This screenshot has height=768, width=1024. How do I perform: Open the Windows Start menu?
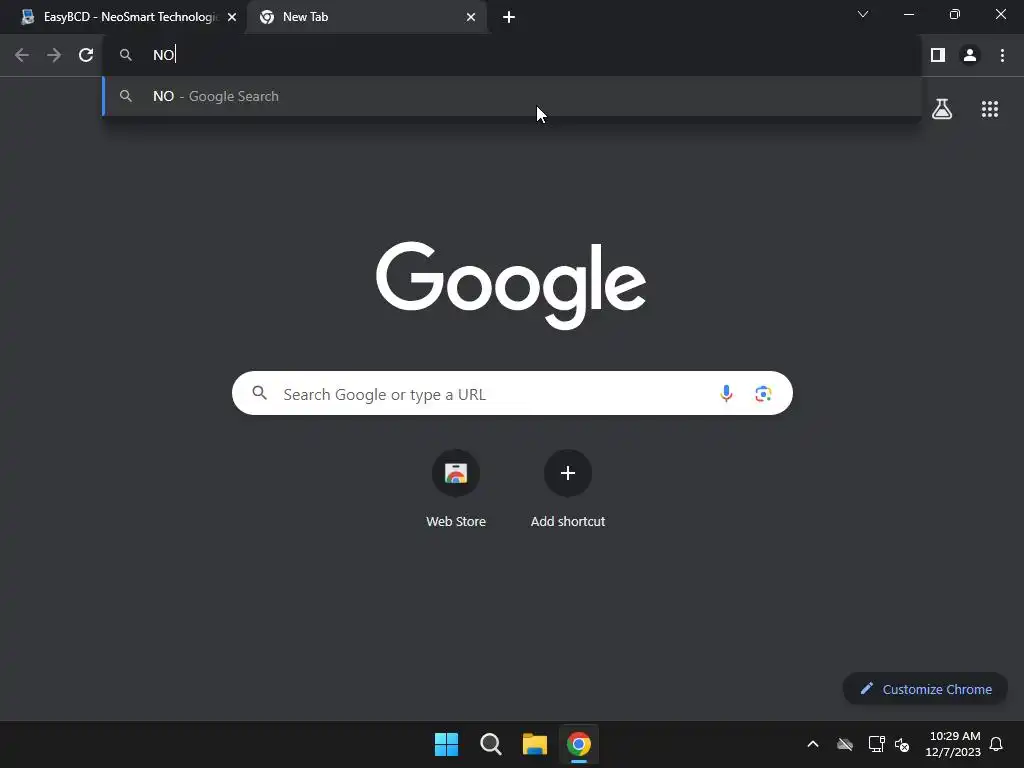[447, 744]
